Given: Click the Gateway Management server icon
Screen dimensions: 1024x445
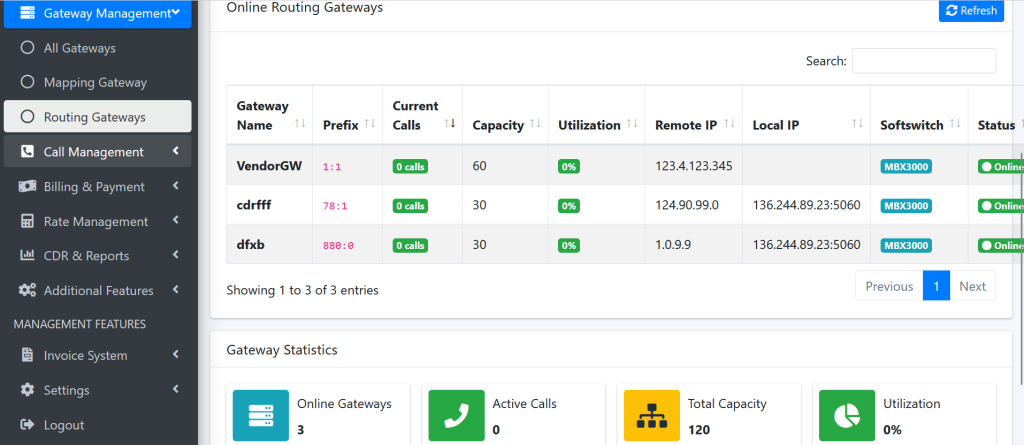Looking at the screenshot, I should 27,12.
